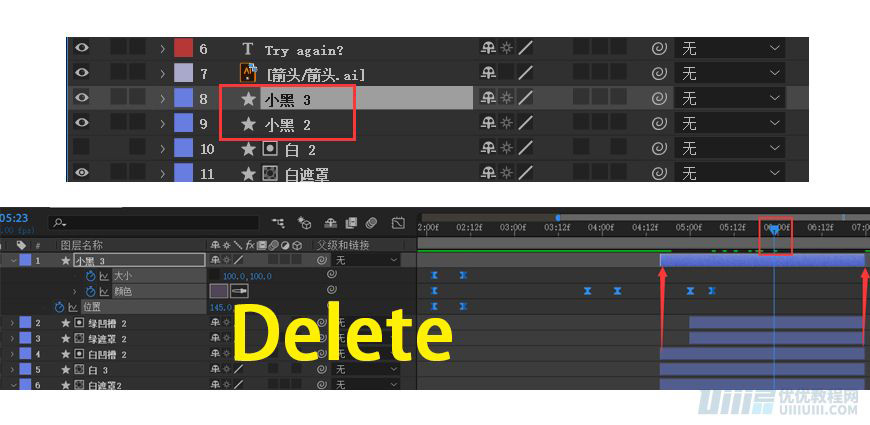The width and height of the screenshot is (870, 425).
Task: Hide the Try again? text layer
Action: coord(82,48)
